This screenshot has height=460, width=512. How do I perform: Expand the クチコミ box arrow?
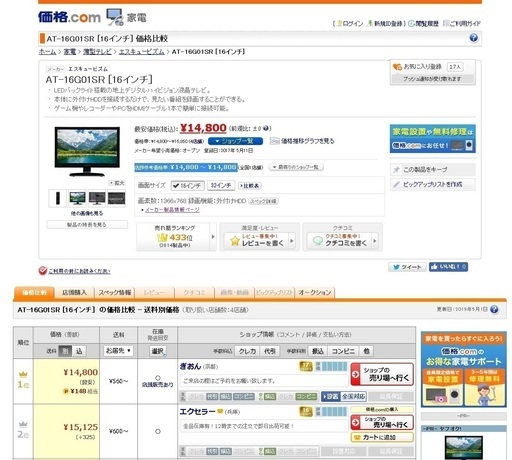(x=375, y=240)
